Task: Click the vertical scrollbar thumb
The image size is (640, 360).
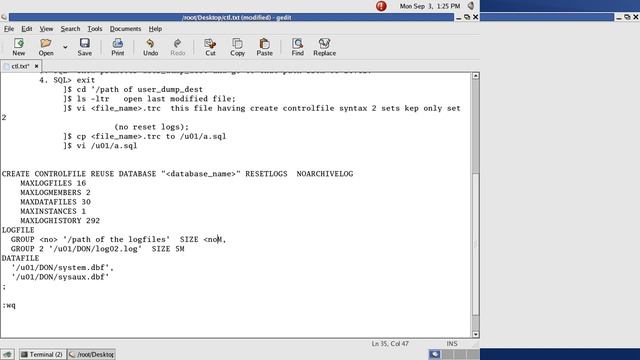Action: (x=476, y=244)
